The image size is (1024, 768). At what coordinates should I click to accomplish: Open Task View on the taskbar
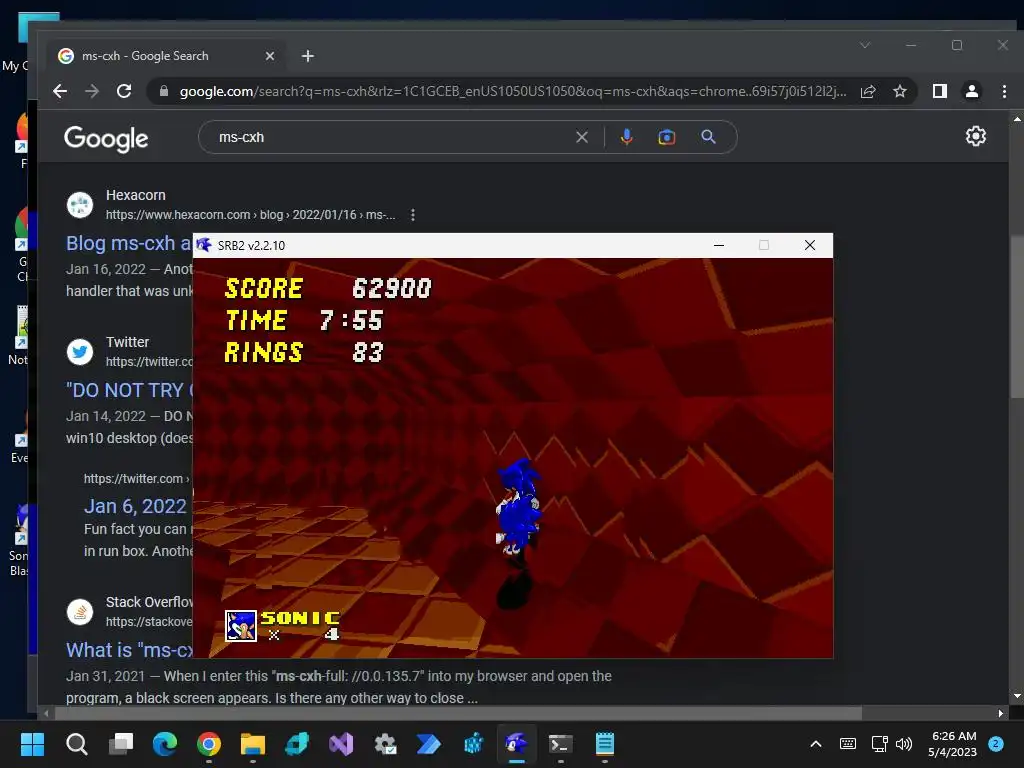[121, 744]
